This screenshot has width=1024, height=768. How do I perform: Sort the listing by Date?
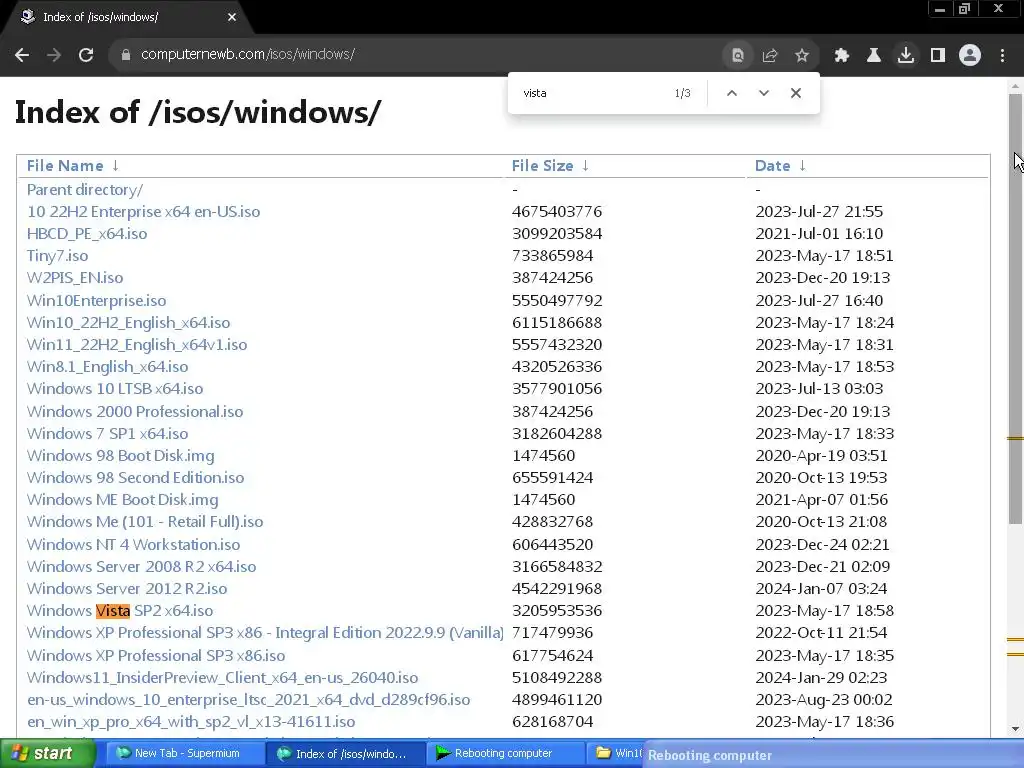point(773,166)
